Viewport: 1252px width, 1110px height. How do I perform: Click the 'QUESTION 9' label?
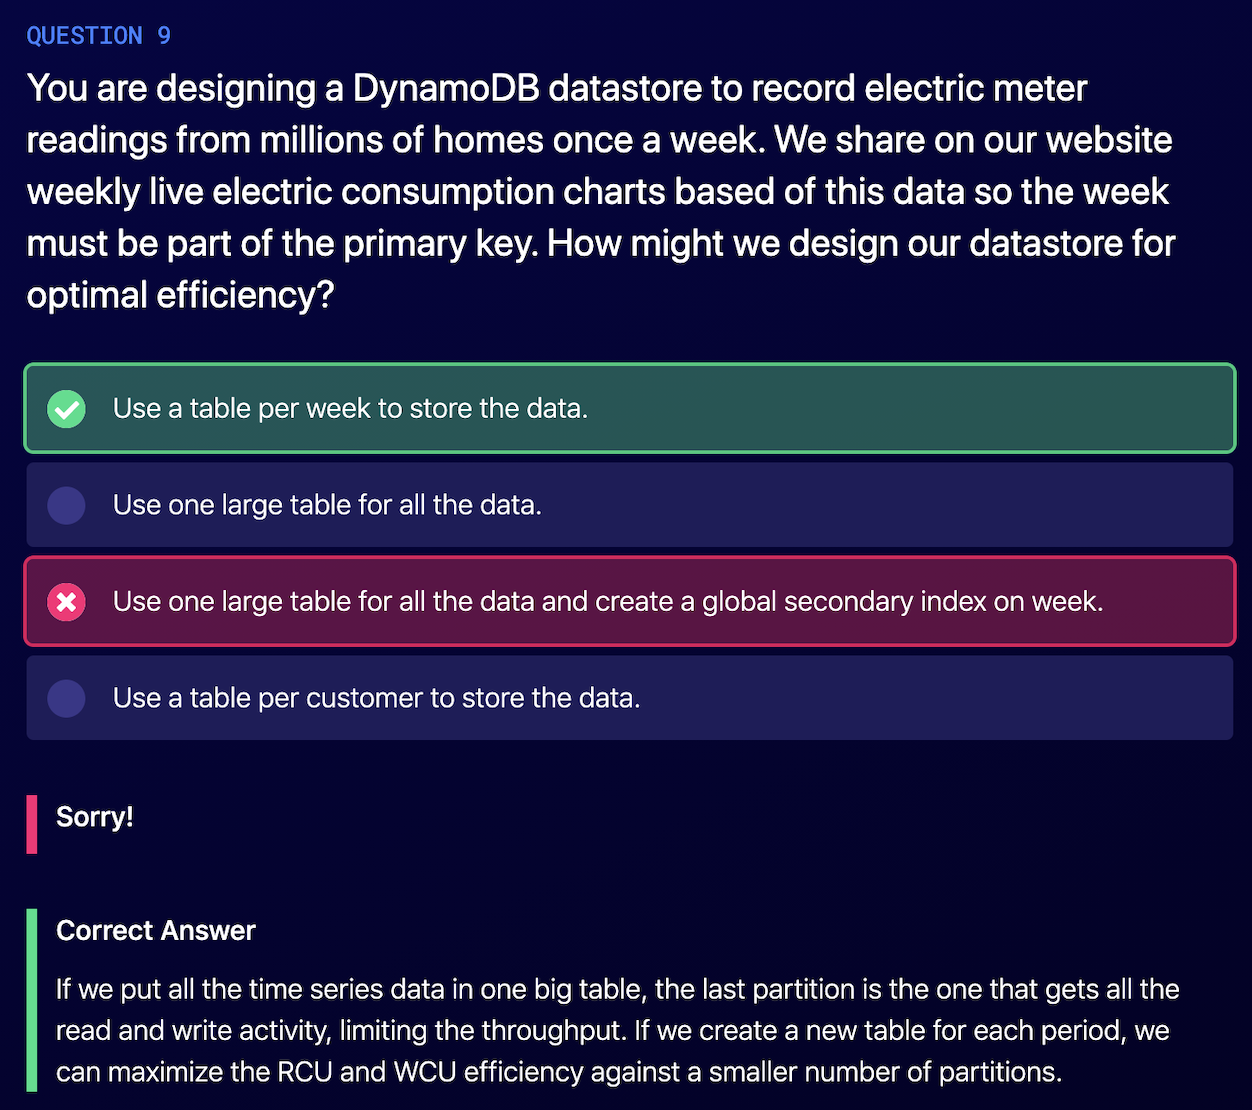click(98, 36)
